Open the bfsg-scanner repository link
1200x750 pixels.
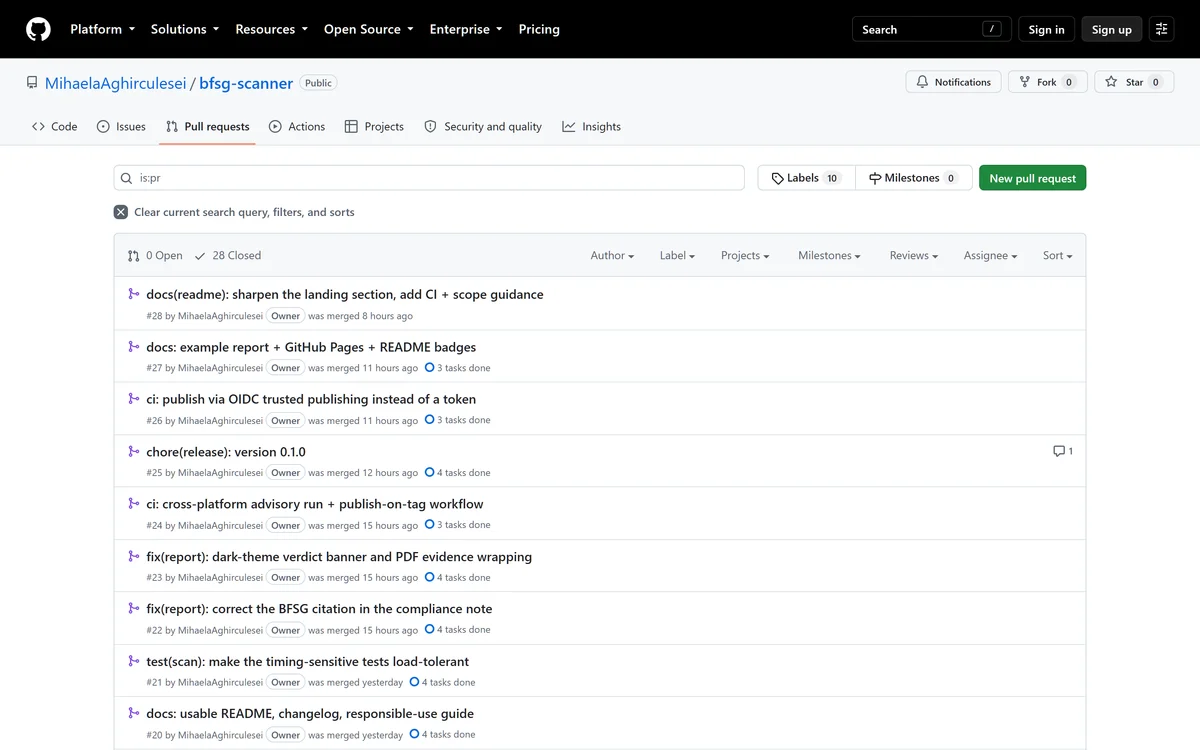click(246, 83)
